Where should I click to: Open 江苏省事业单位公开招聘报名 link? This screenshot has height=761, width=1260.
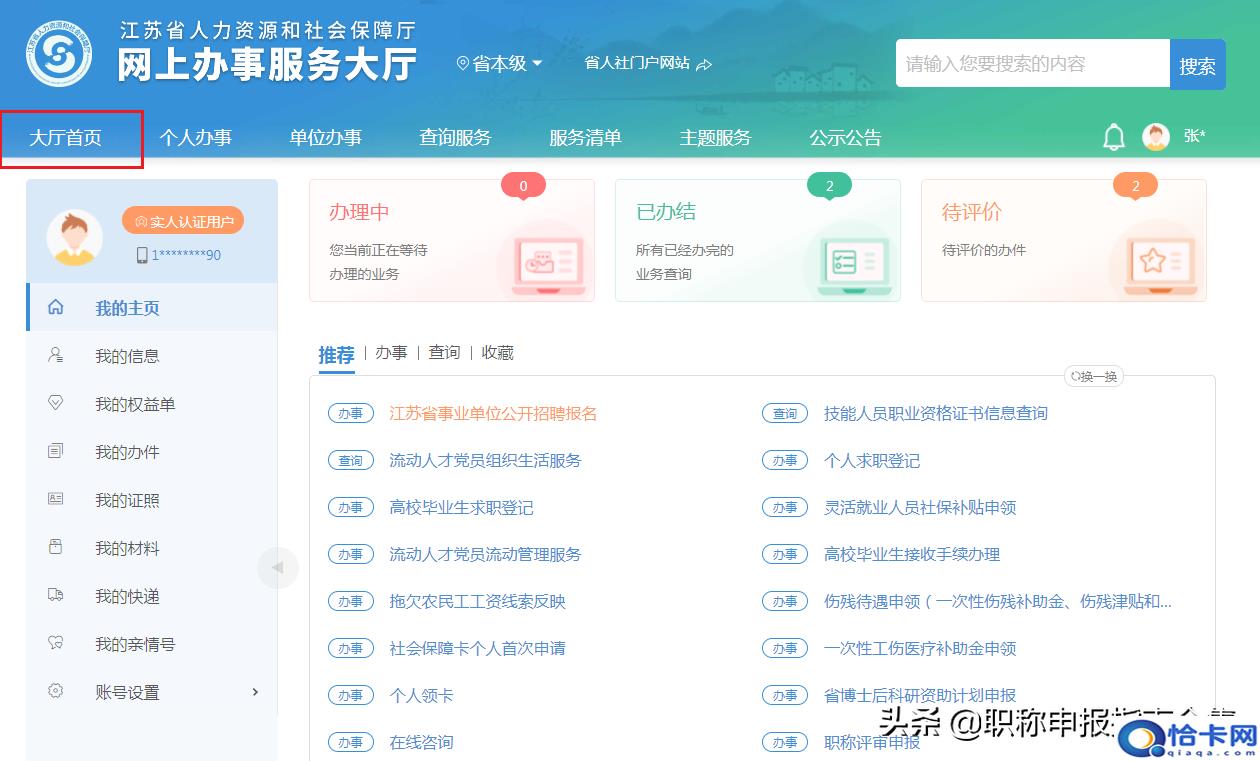[x=492, y=413]
